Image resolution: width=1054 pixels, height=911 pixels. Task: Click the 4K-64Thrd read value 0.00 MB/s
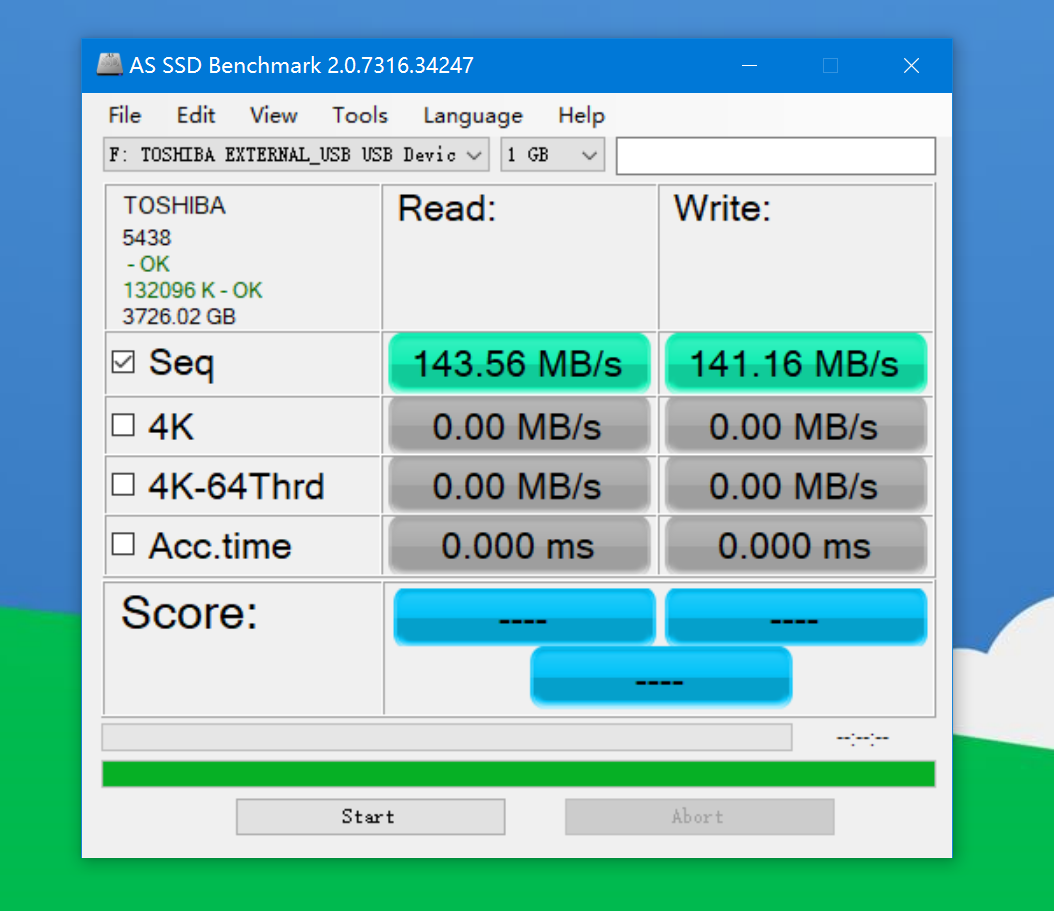click(x=519, y=486)
